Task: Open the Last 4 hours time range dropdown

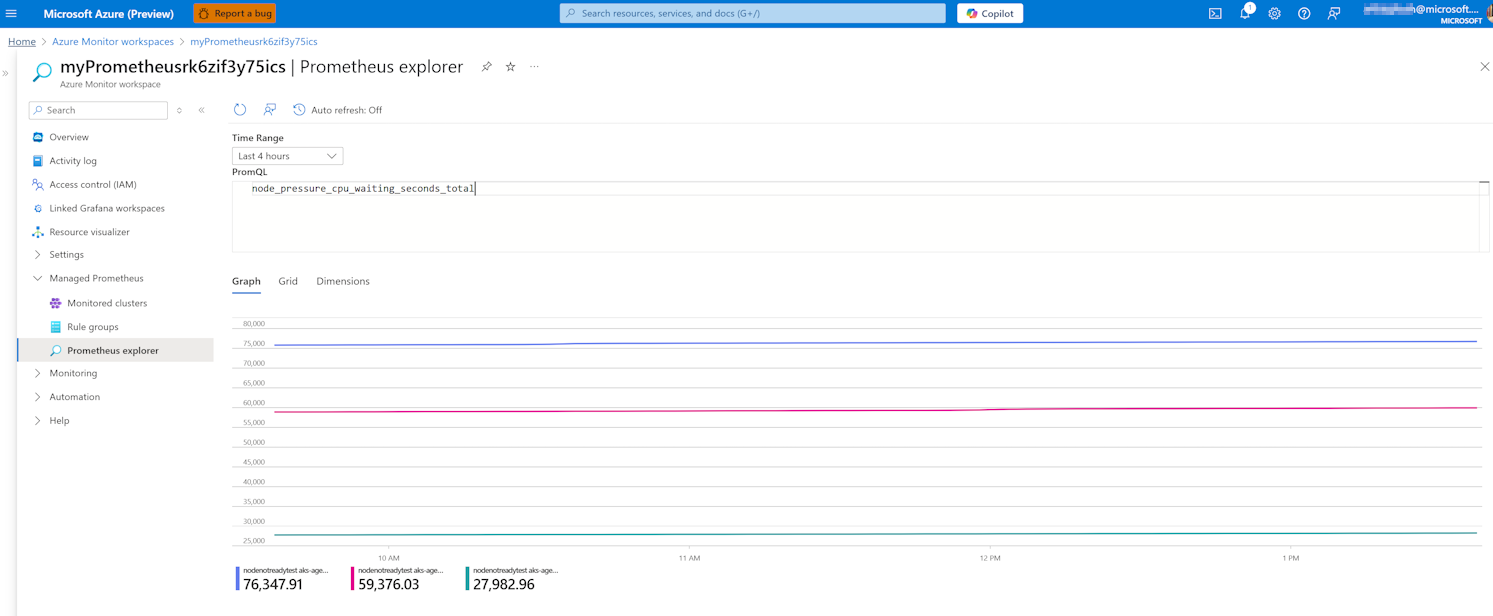Action: [x=287, y=156]
